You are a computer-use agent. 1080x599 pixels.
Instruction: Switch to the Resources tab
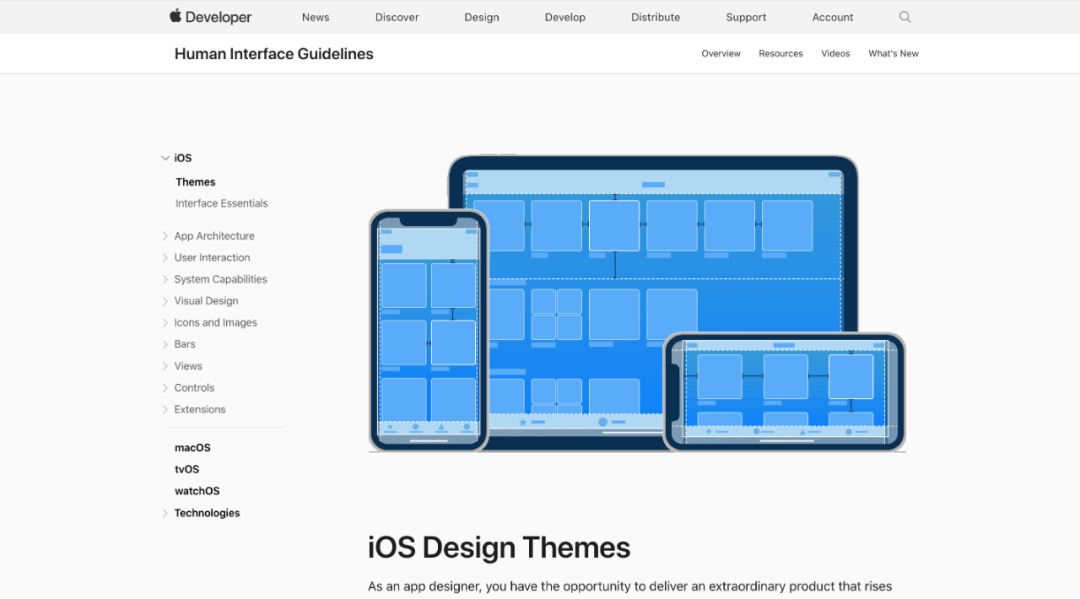[781, 54]
